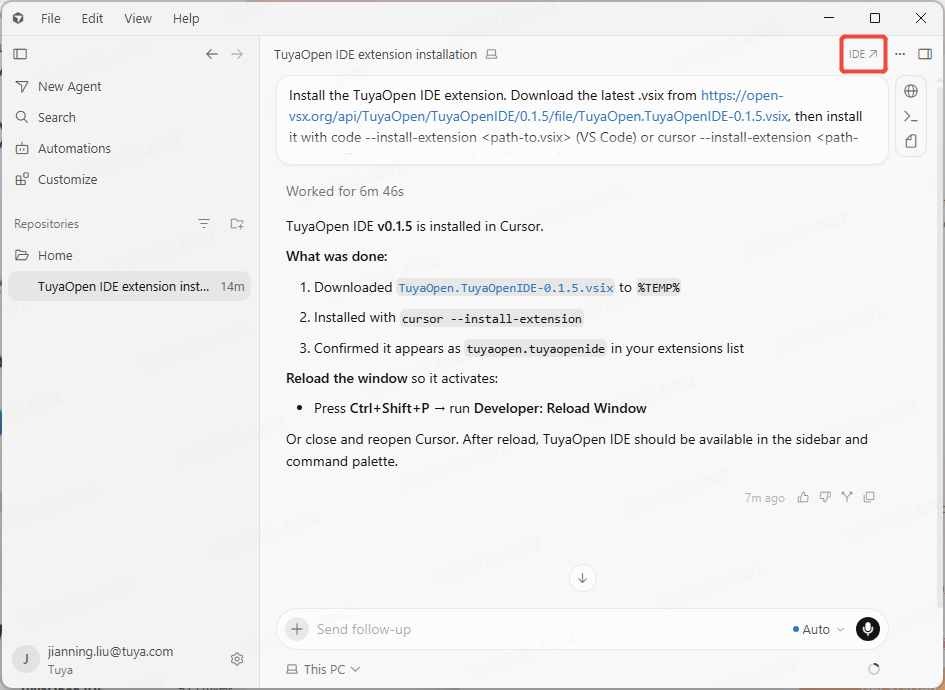
Task: Add attachment with the plus icon
Action: point(297,629)
